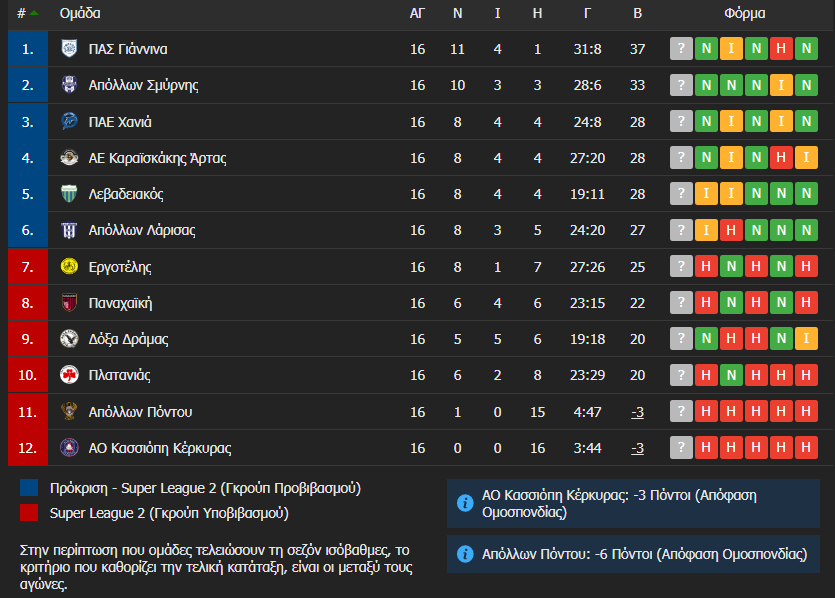This screenshot has width=835, height=598.
Task: Click the ΠΑΣ Γιάννινα team crest icon
Action: tap(69, 49)
